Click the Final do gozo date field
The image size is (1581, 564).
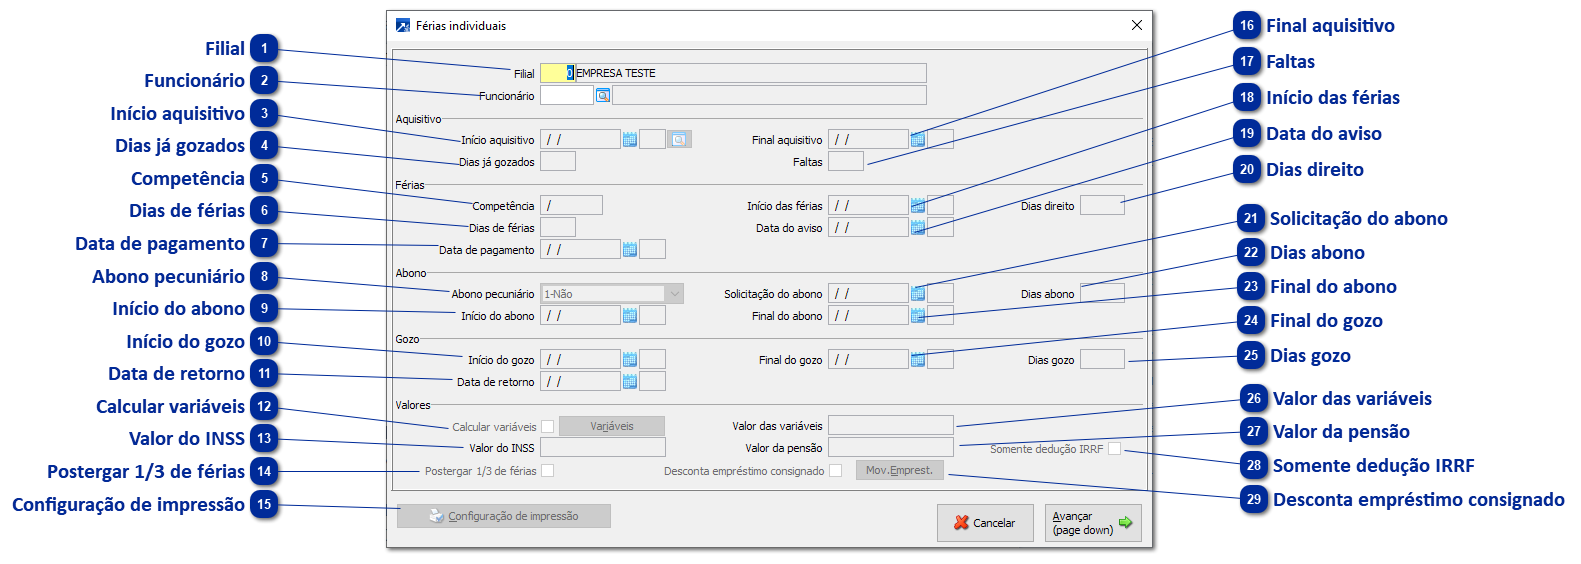point(868,360)
